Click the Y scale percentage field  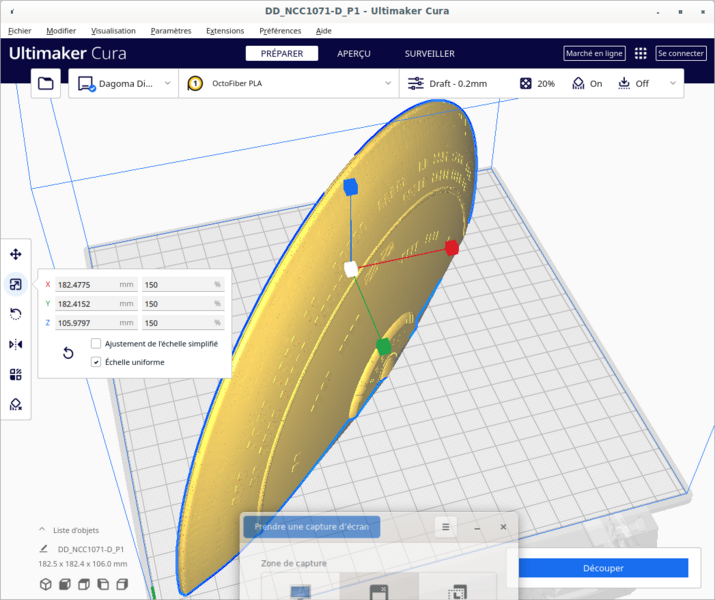(x=183, y=304)
